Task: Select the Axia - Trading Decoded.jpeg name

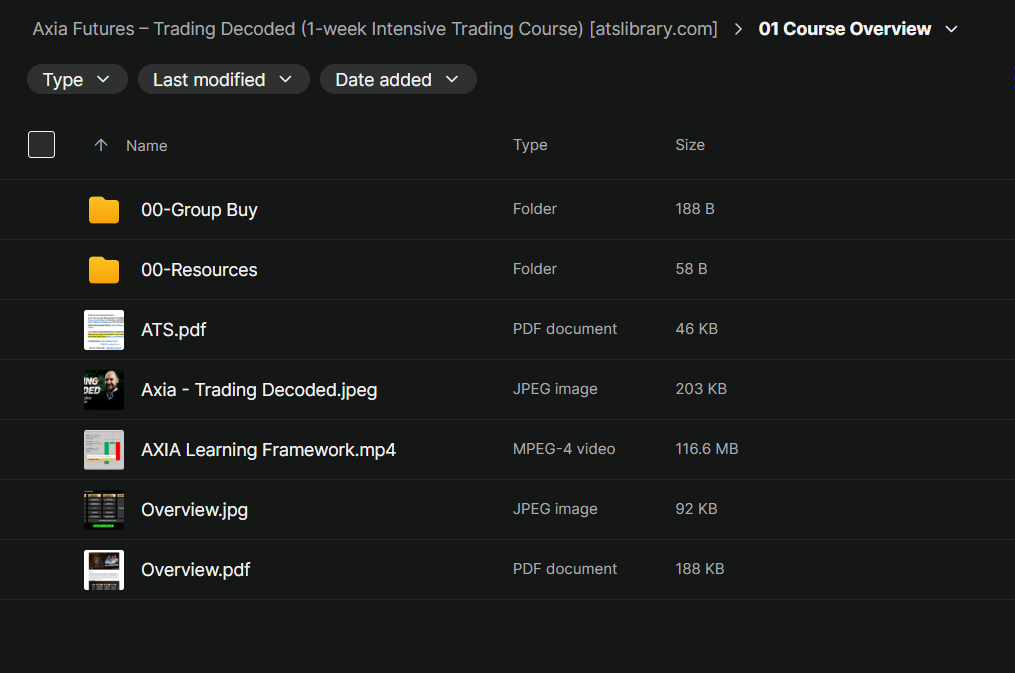Action: 259,390
